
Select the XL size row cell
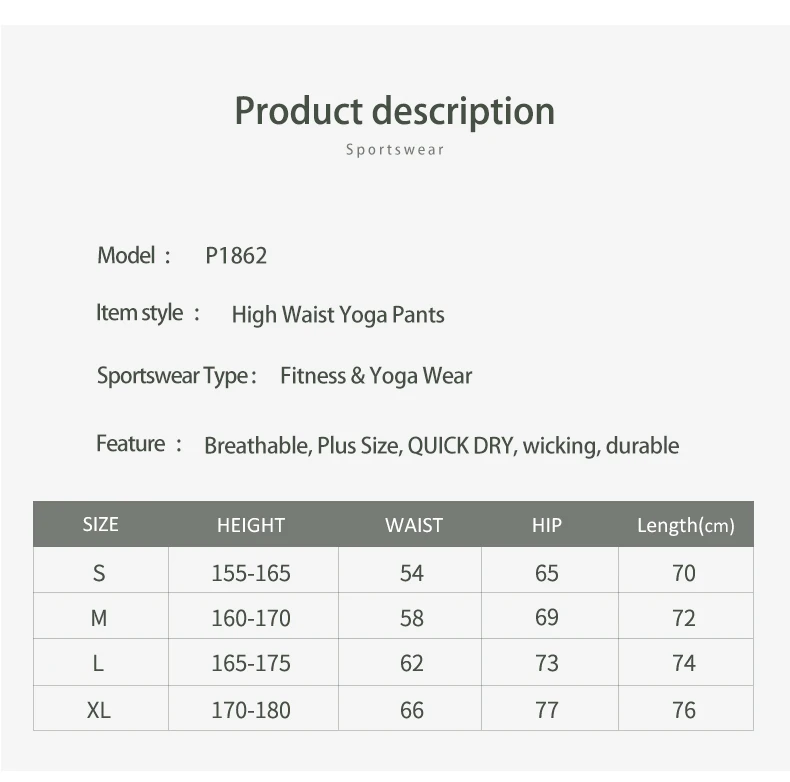pyautogui.click(x=99, y=710)
